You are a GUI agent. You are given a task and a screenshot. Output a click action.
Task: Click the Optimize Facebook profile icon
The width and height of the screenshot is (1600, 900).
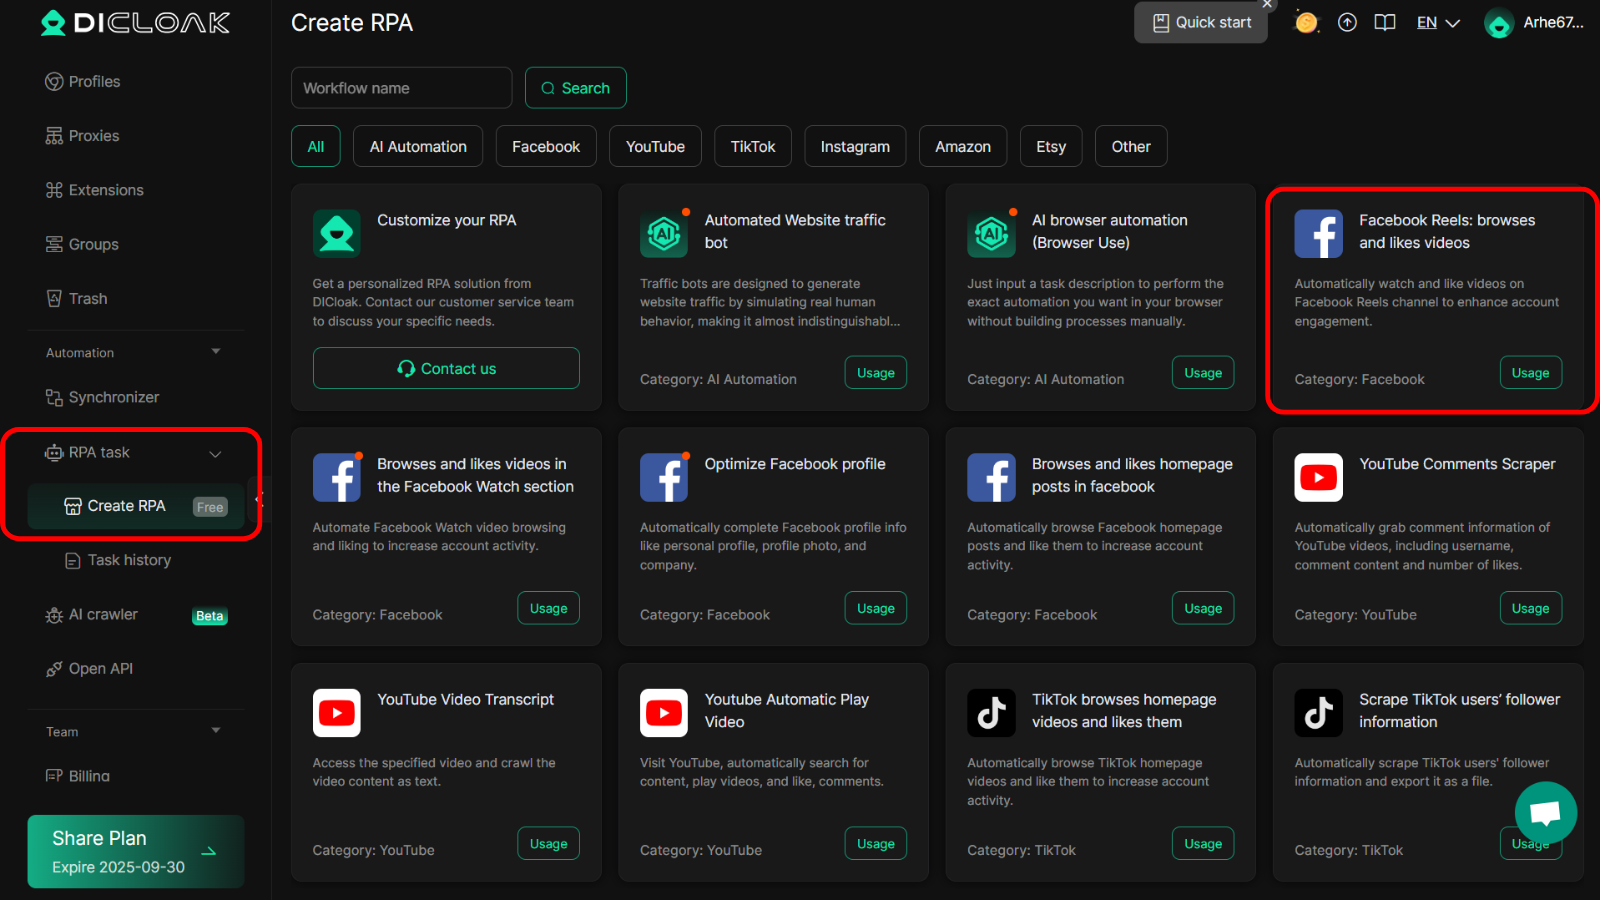pyautogui.click(x=664, y=477)
